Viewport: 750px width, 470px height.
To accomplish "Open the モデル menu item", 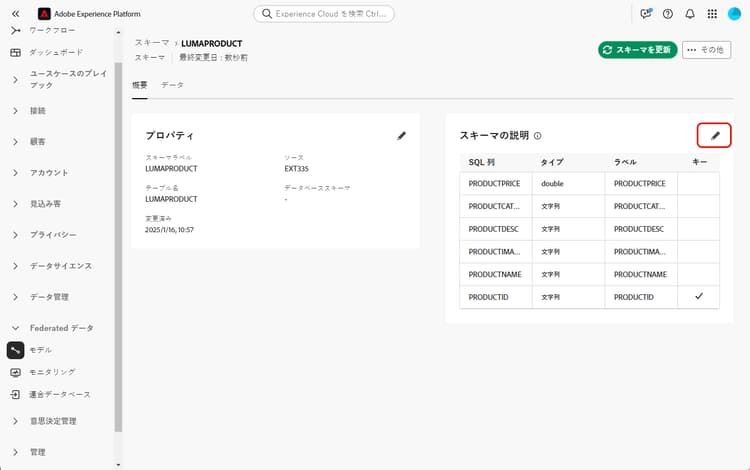I will [41, 350].
